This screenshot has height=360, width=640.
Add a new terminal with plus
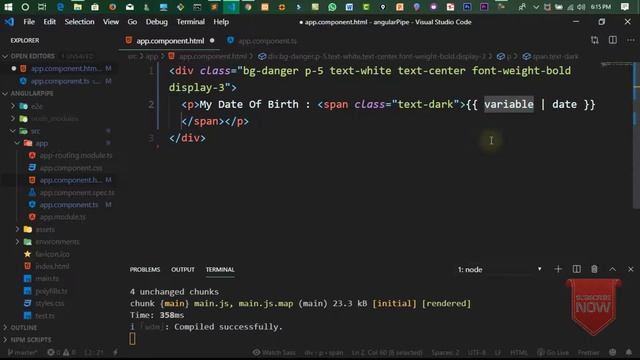558,269
